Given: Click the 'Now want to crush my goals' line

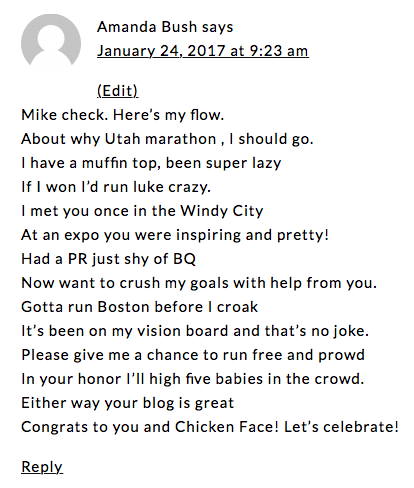Looking at the screenshot, I should (199, 283).
